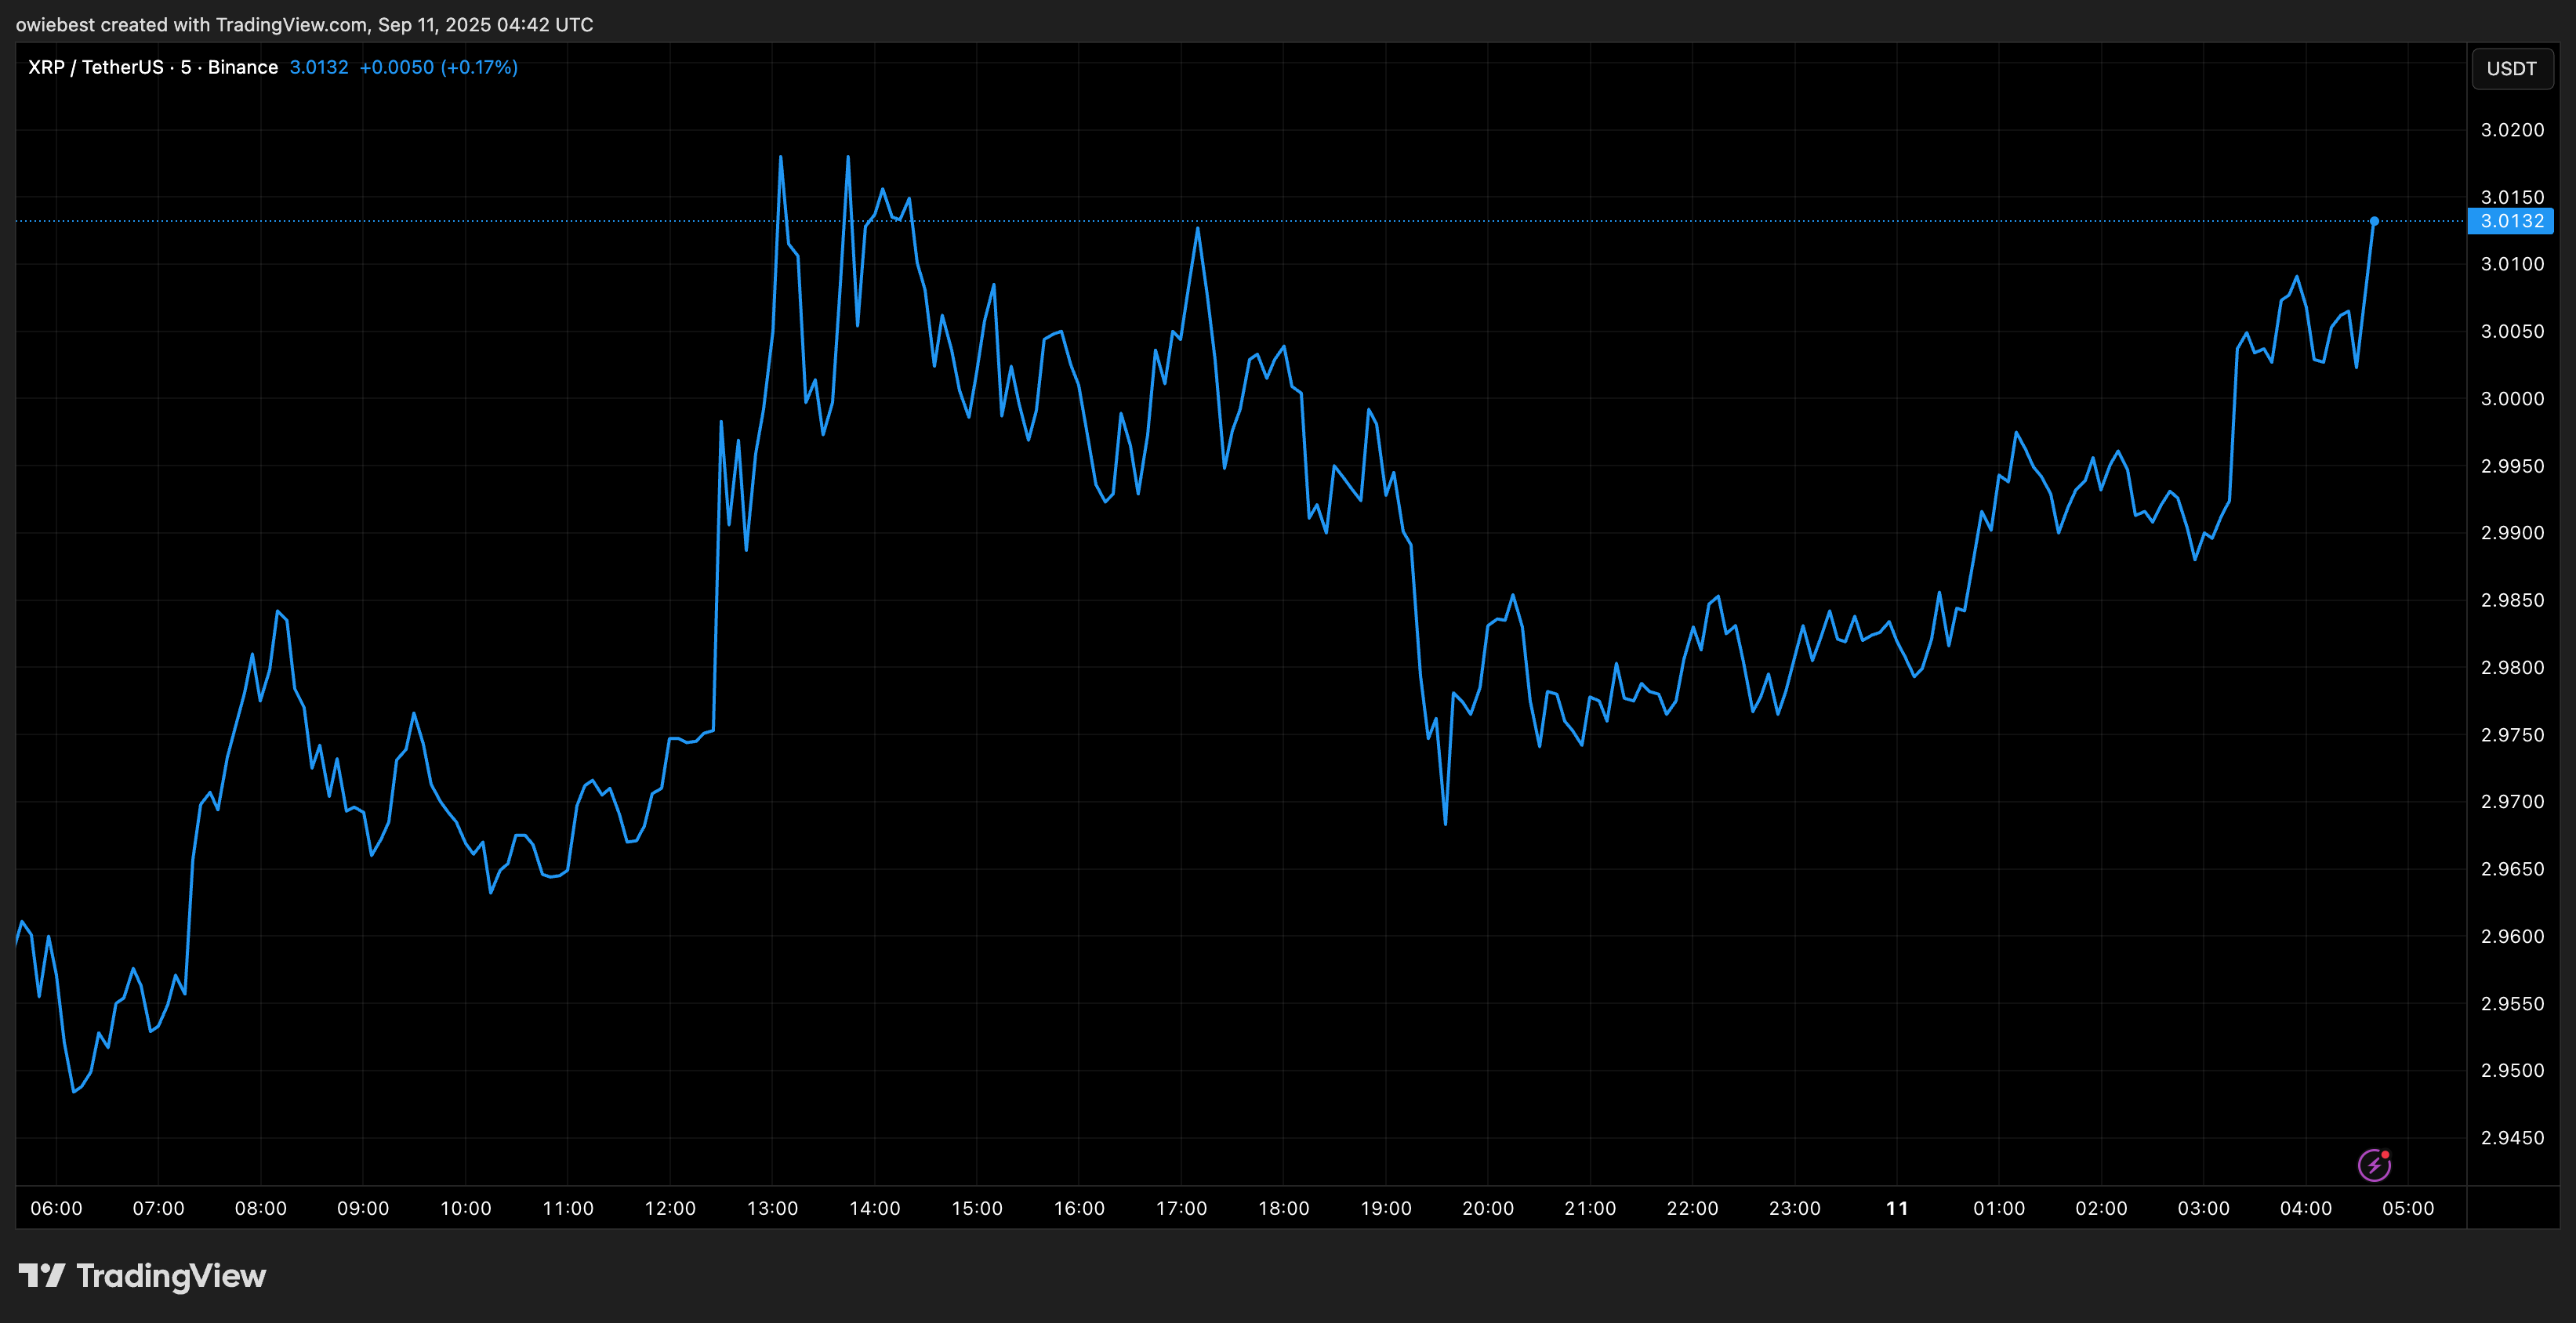Click the 14:00 time axis label
This screenshot has height=1323, width=2576.
(874, 1208)
